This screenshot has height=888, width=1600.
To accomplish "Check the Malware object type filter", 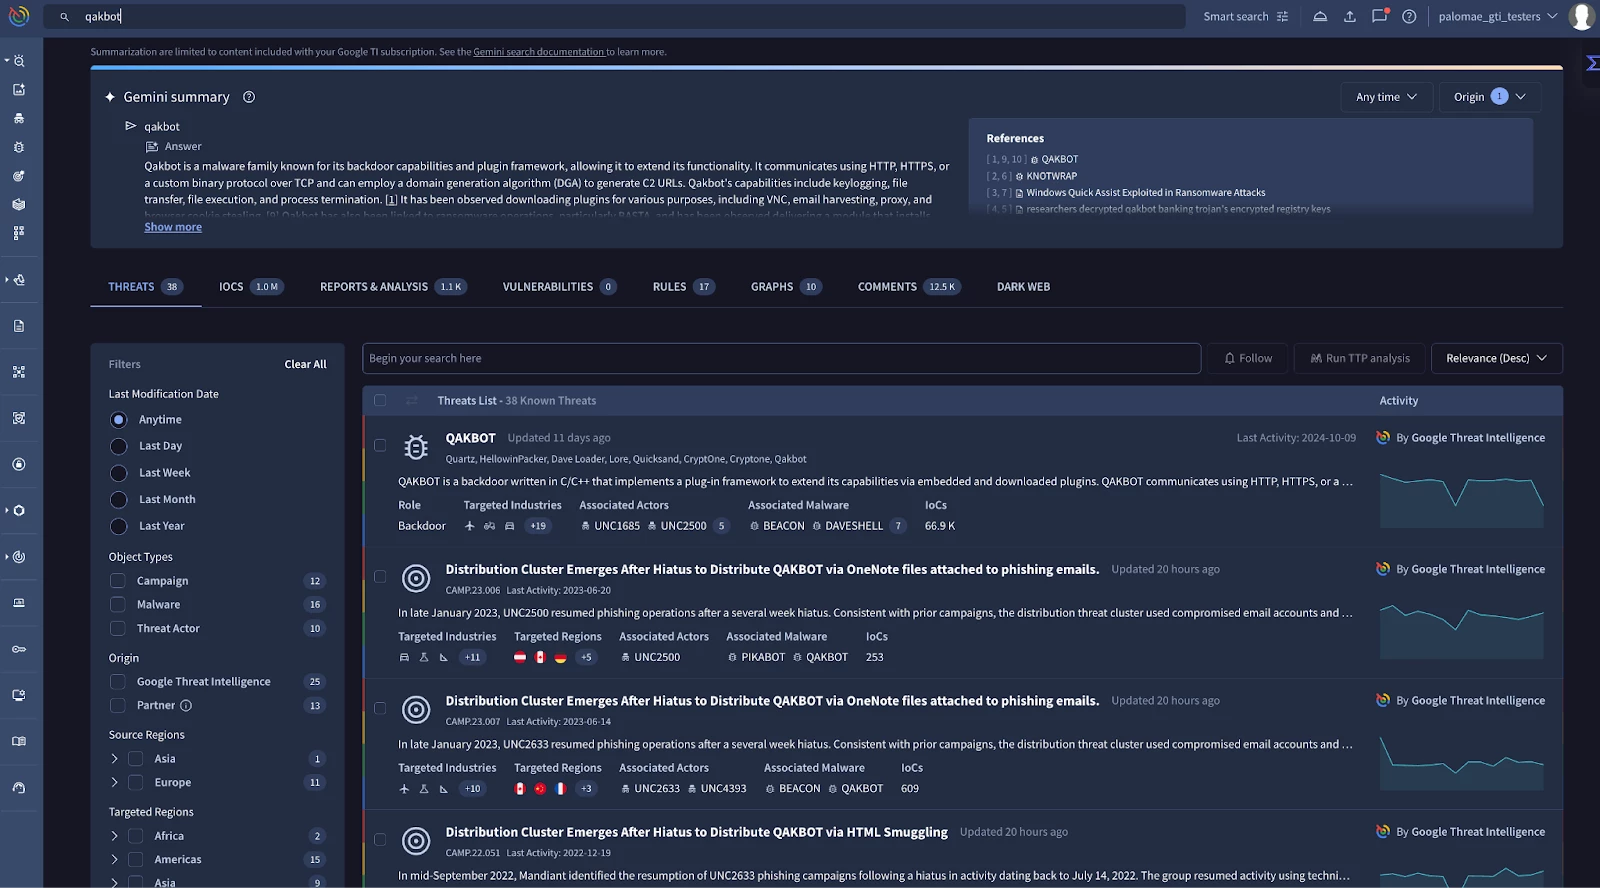I will coord(117,605).
